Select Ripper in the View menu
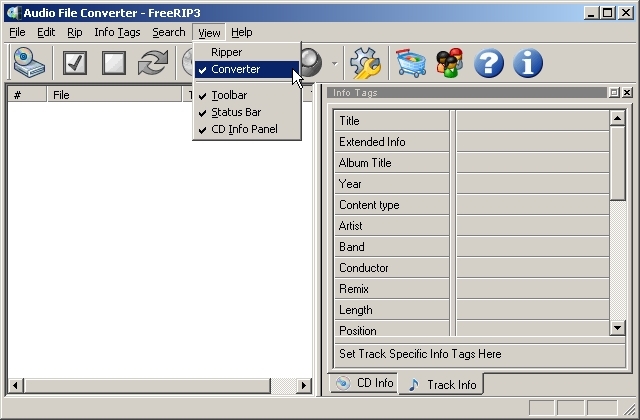Image resolution: width=640 pixels, height=420 pixels. [247, 52]
